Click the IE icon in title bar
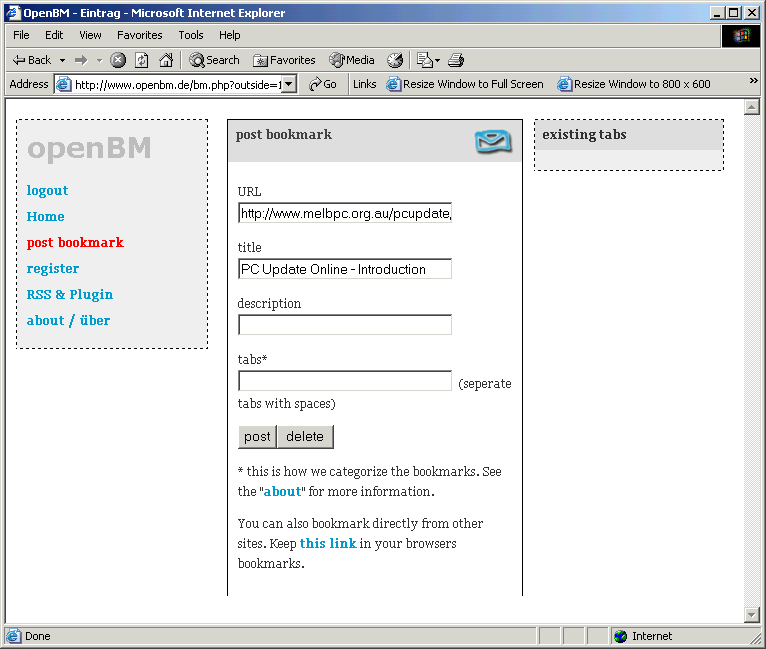 [13, 13]
